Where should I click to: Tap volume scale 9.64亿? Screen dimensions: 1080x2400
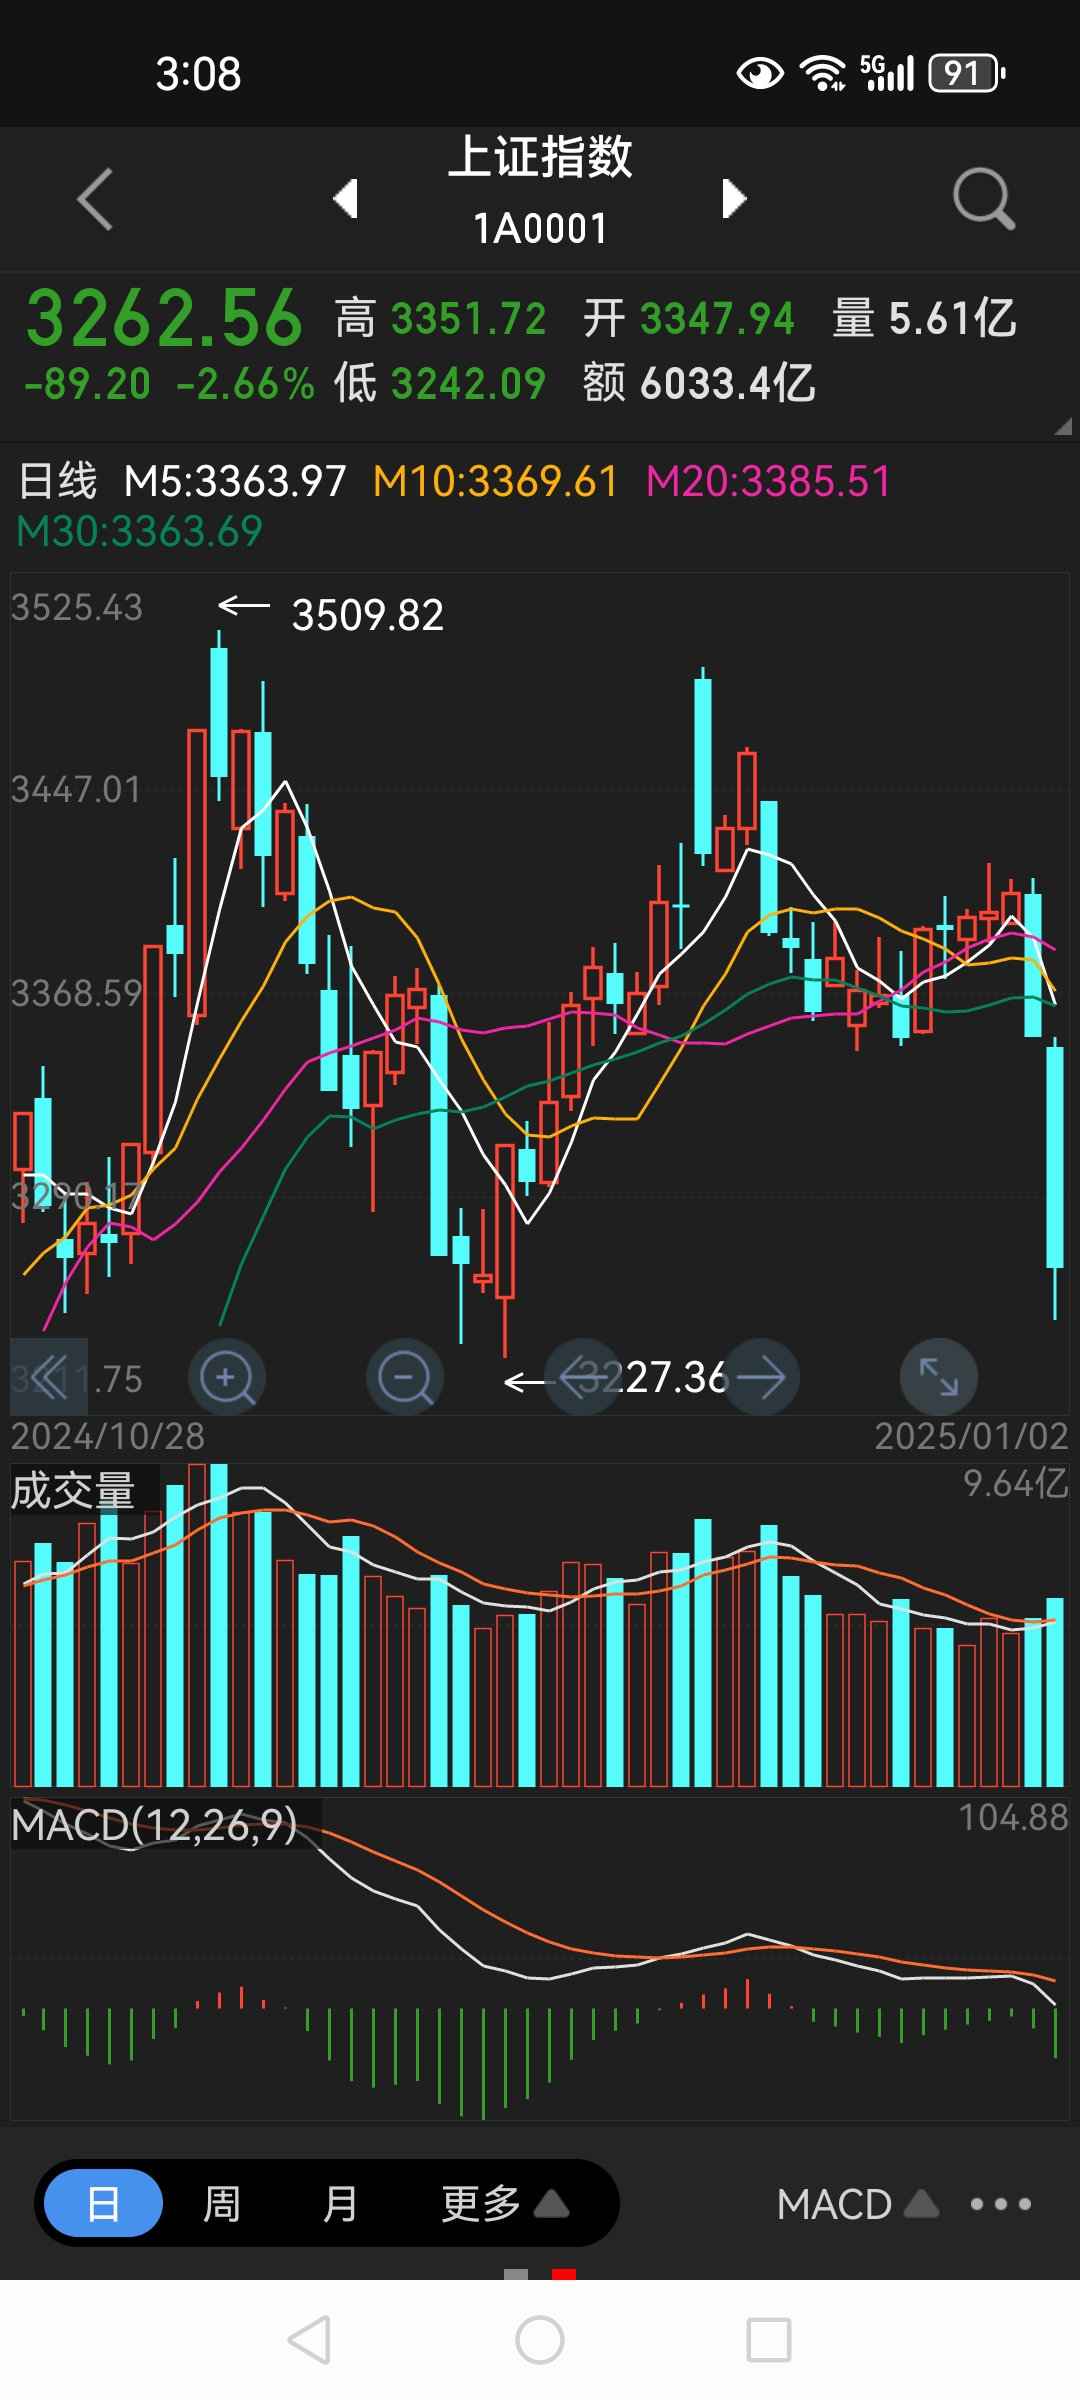(x=1016, y=1483)
